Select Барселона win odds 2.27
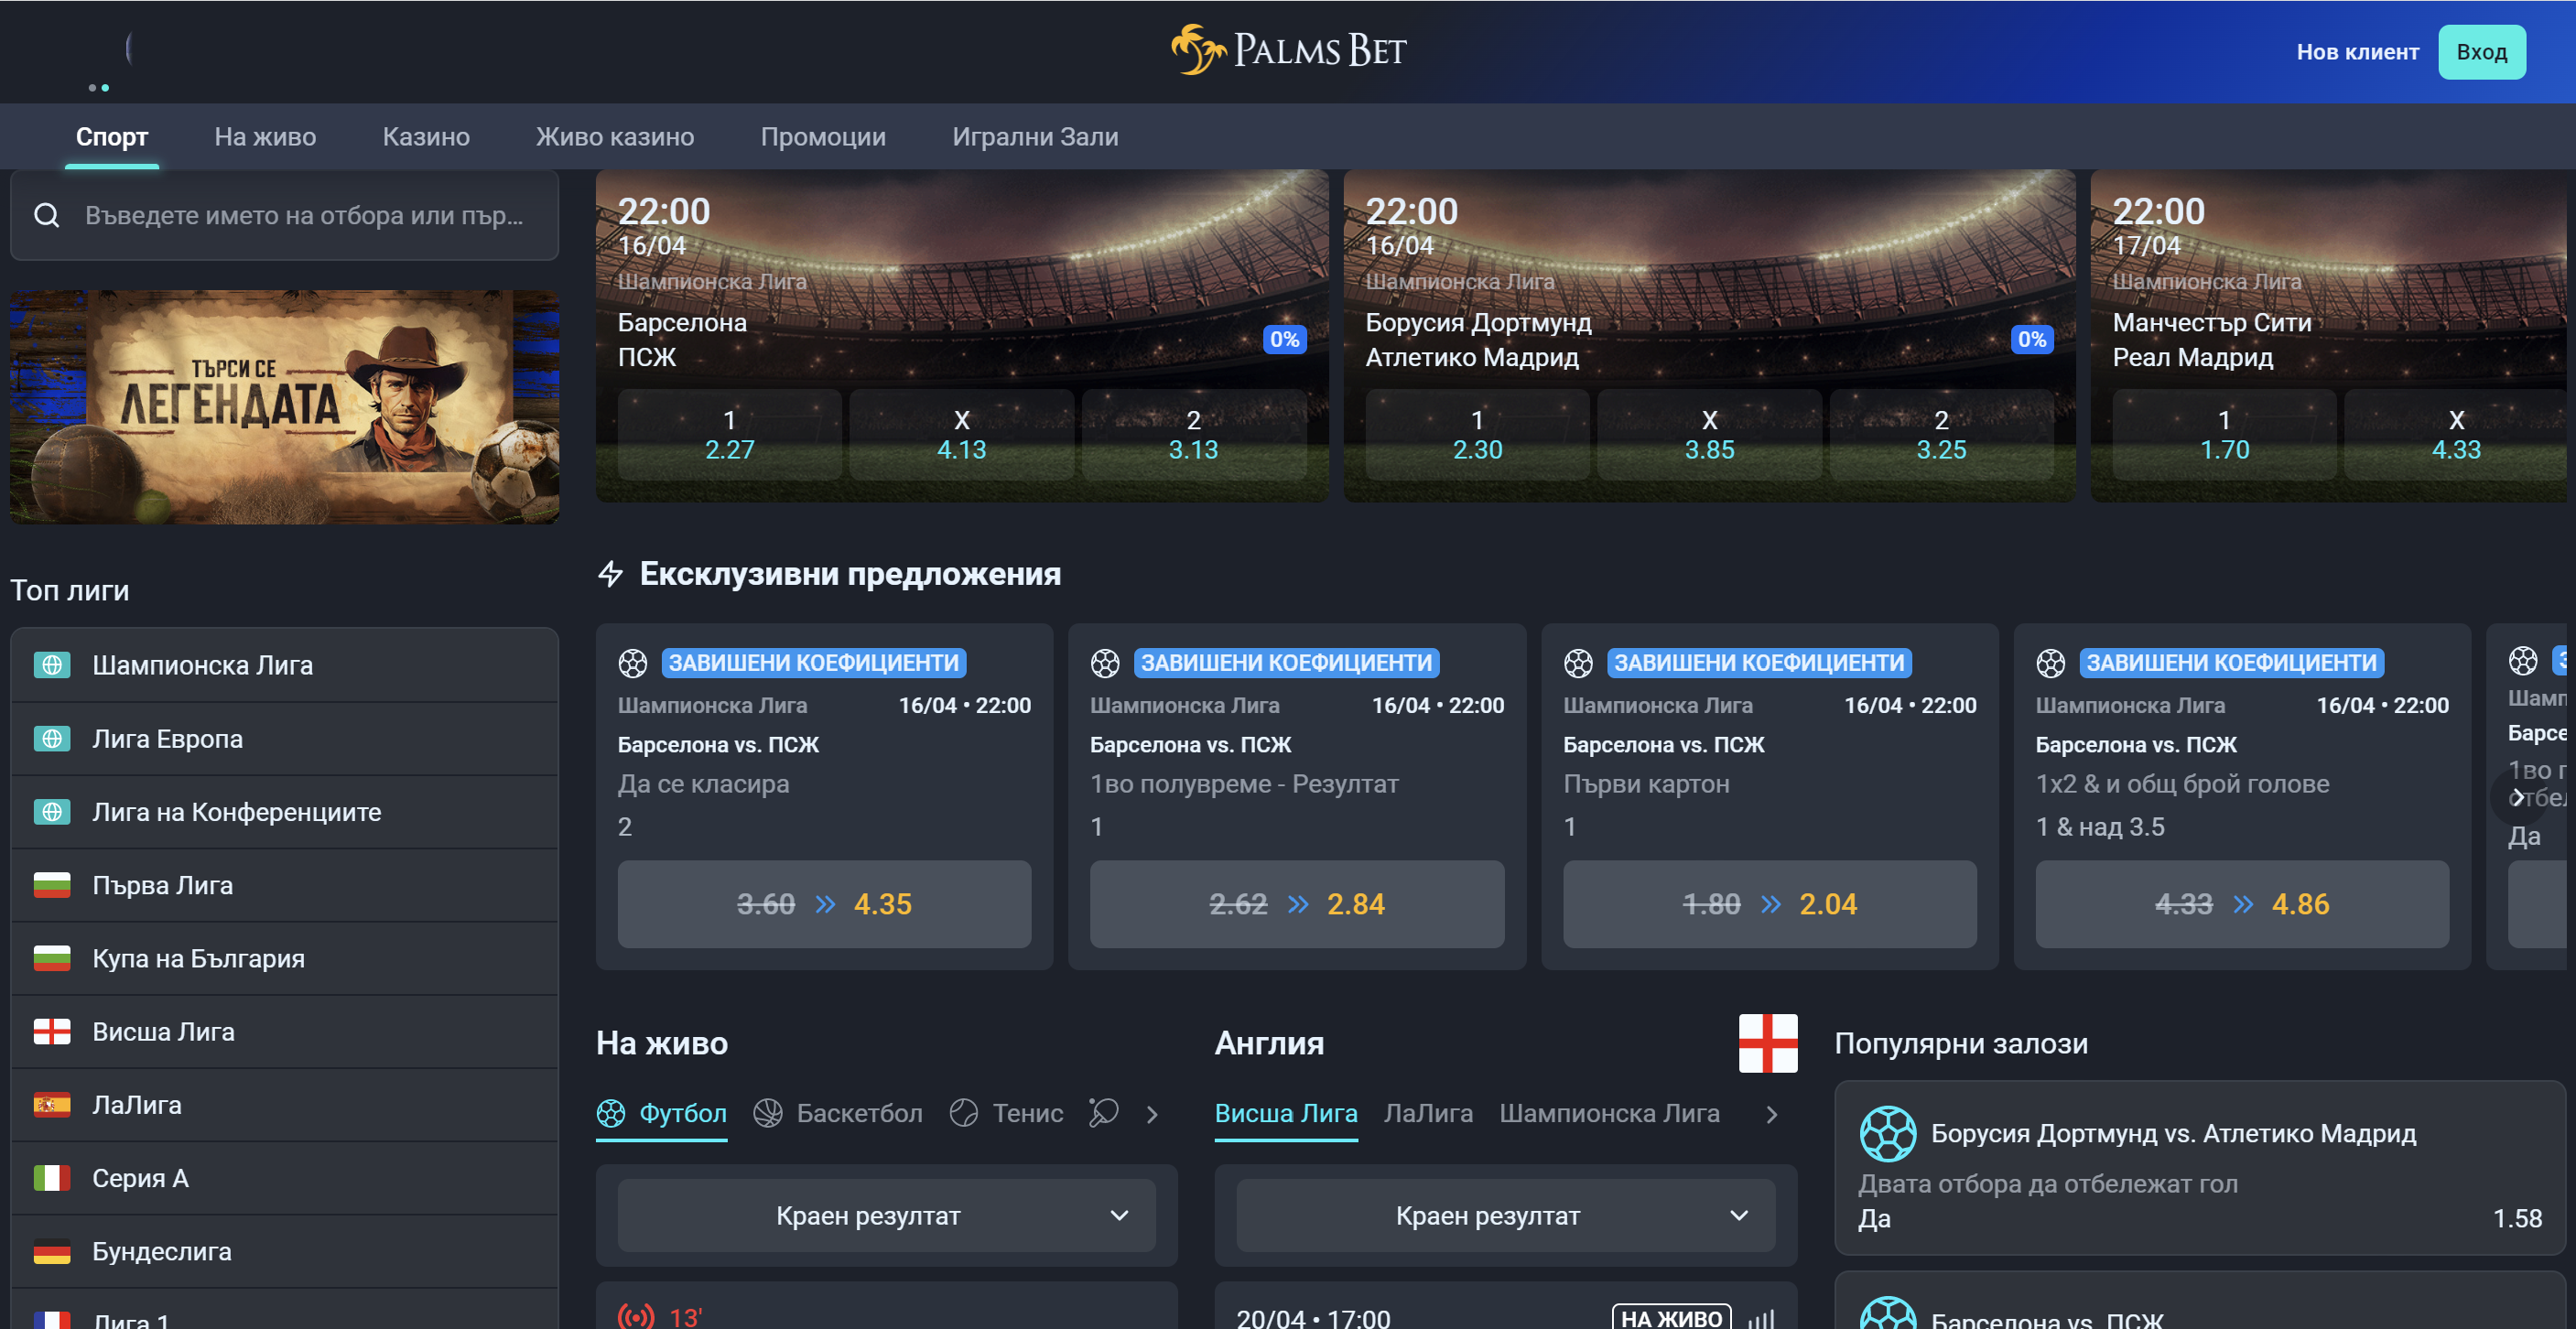This screenshot has width=2576, height=1329. click(730, 435)
